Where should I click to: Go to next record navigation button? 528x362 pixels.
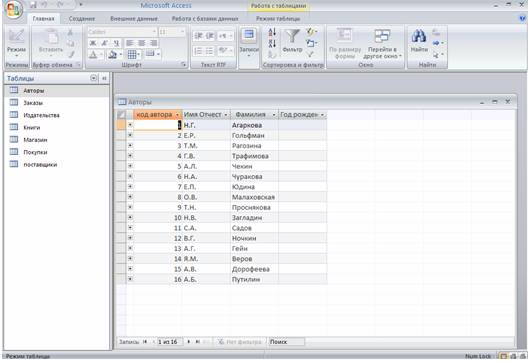tap(189, 341)
